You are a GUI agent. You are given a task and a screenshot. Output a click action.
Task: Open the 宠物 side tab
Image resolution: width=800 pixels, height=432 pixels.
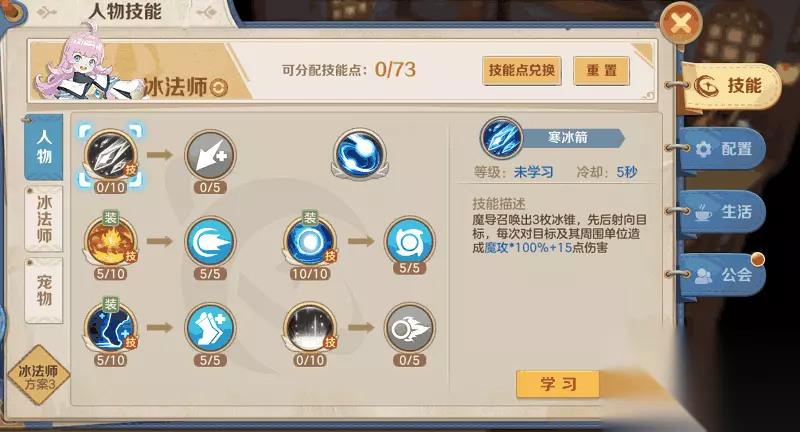point(44,290)
